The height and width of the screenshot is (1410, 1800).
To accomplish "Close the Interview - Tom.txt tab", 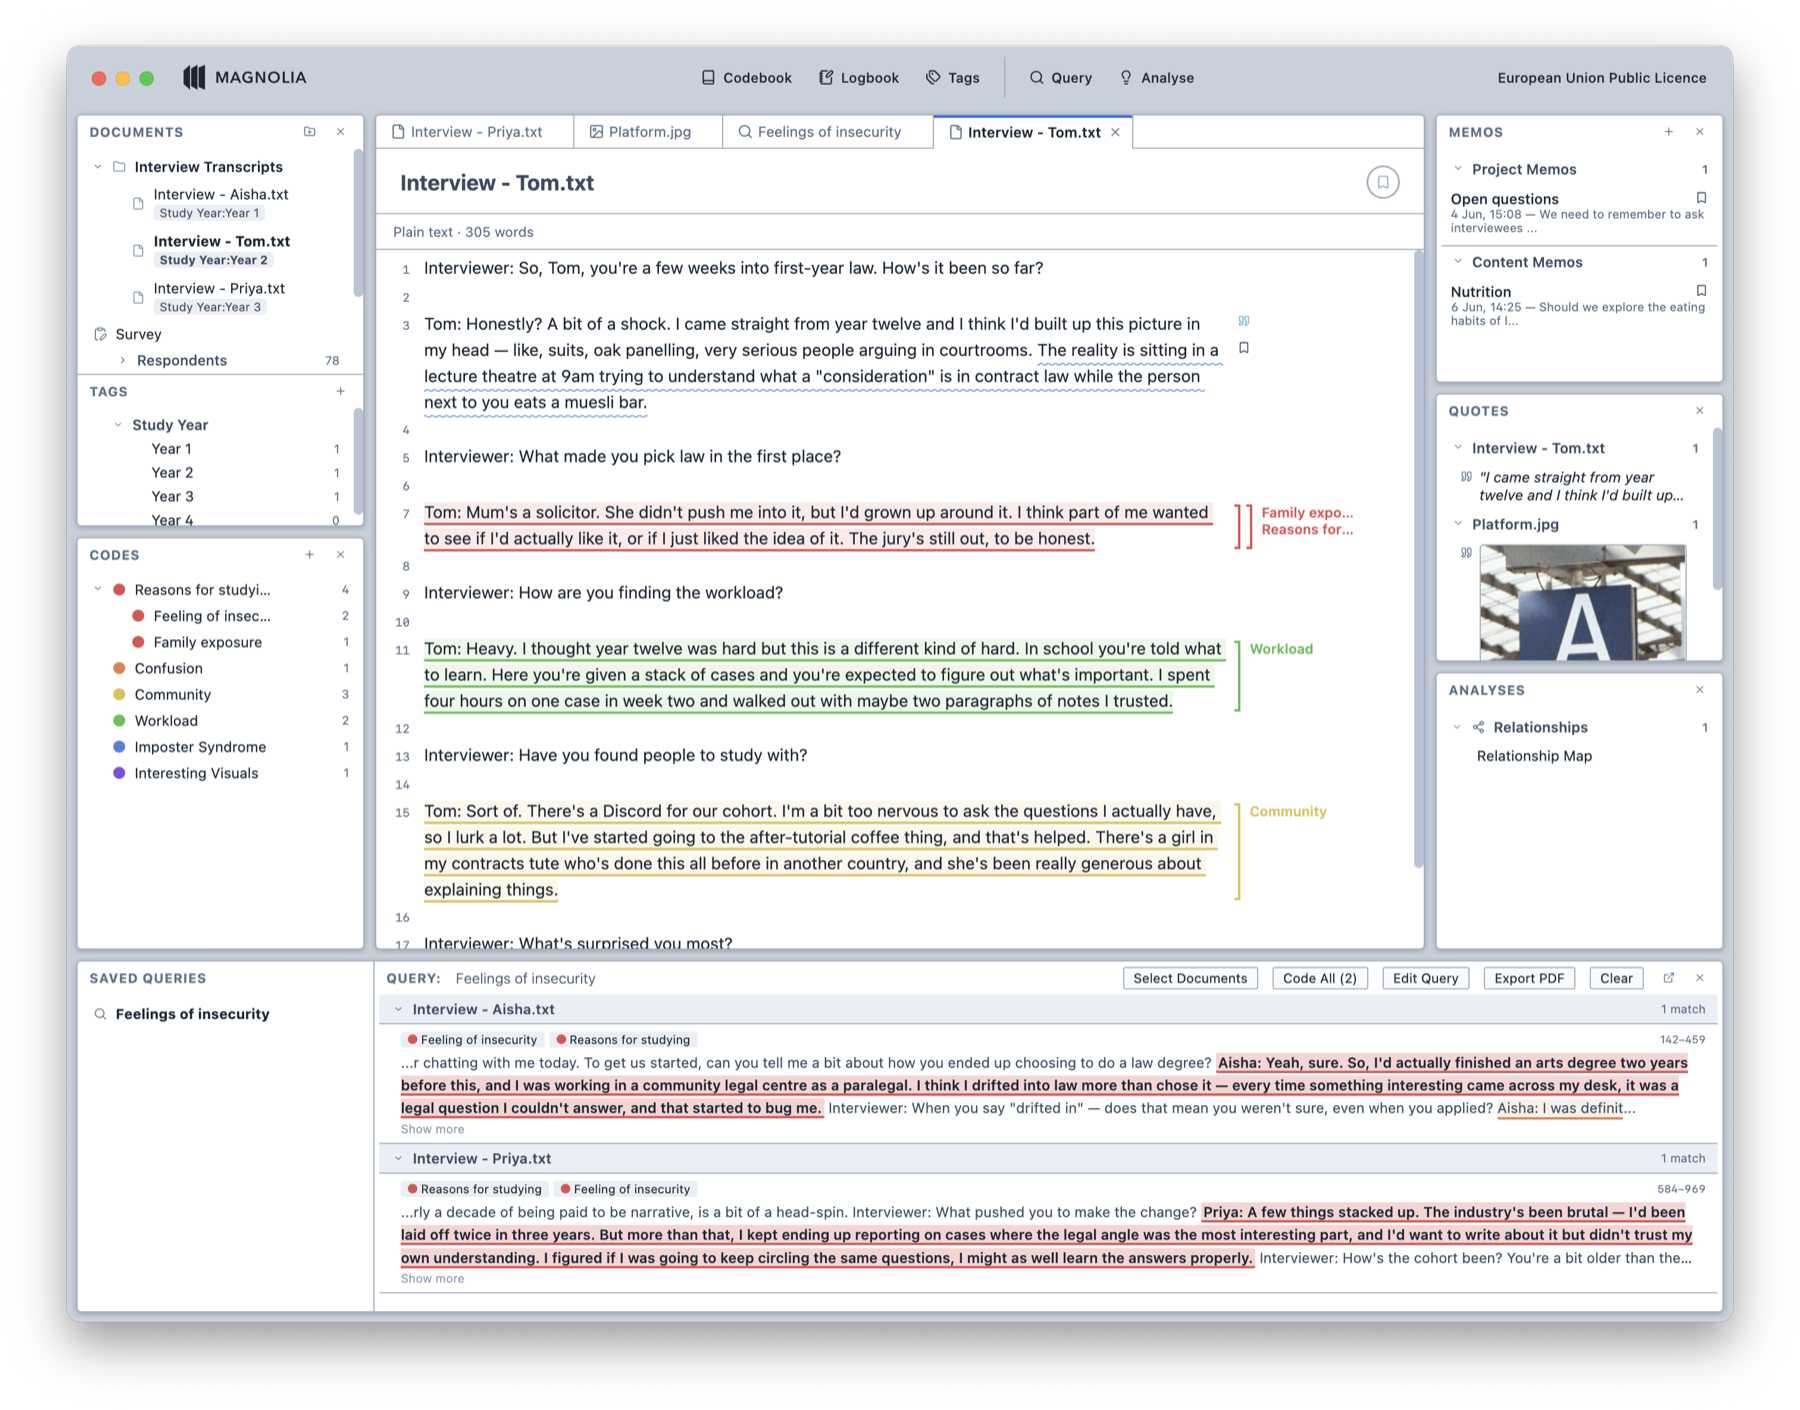I will pos(1116,132).
